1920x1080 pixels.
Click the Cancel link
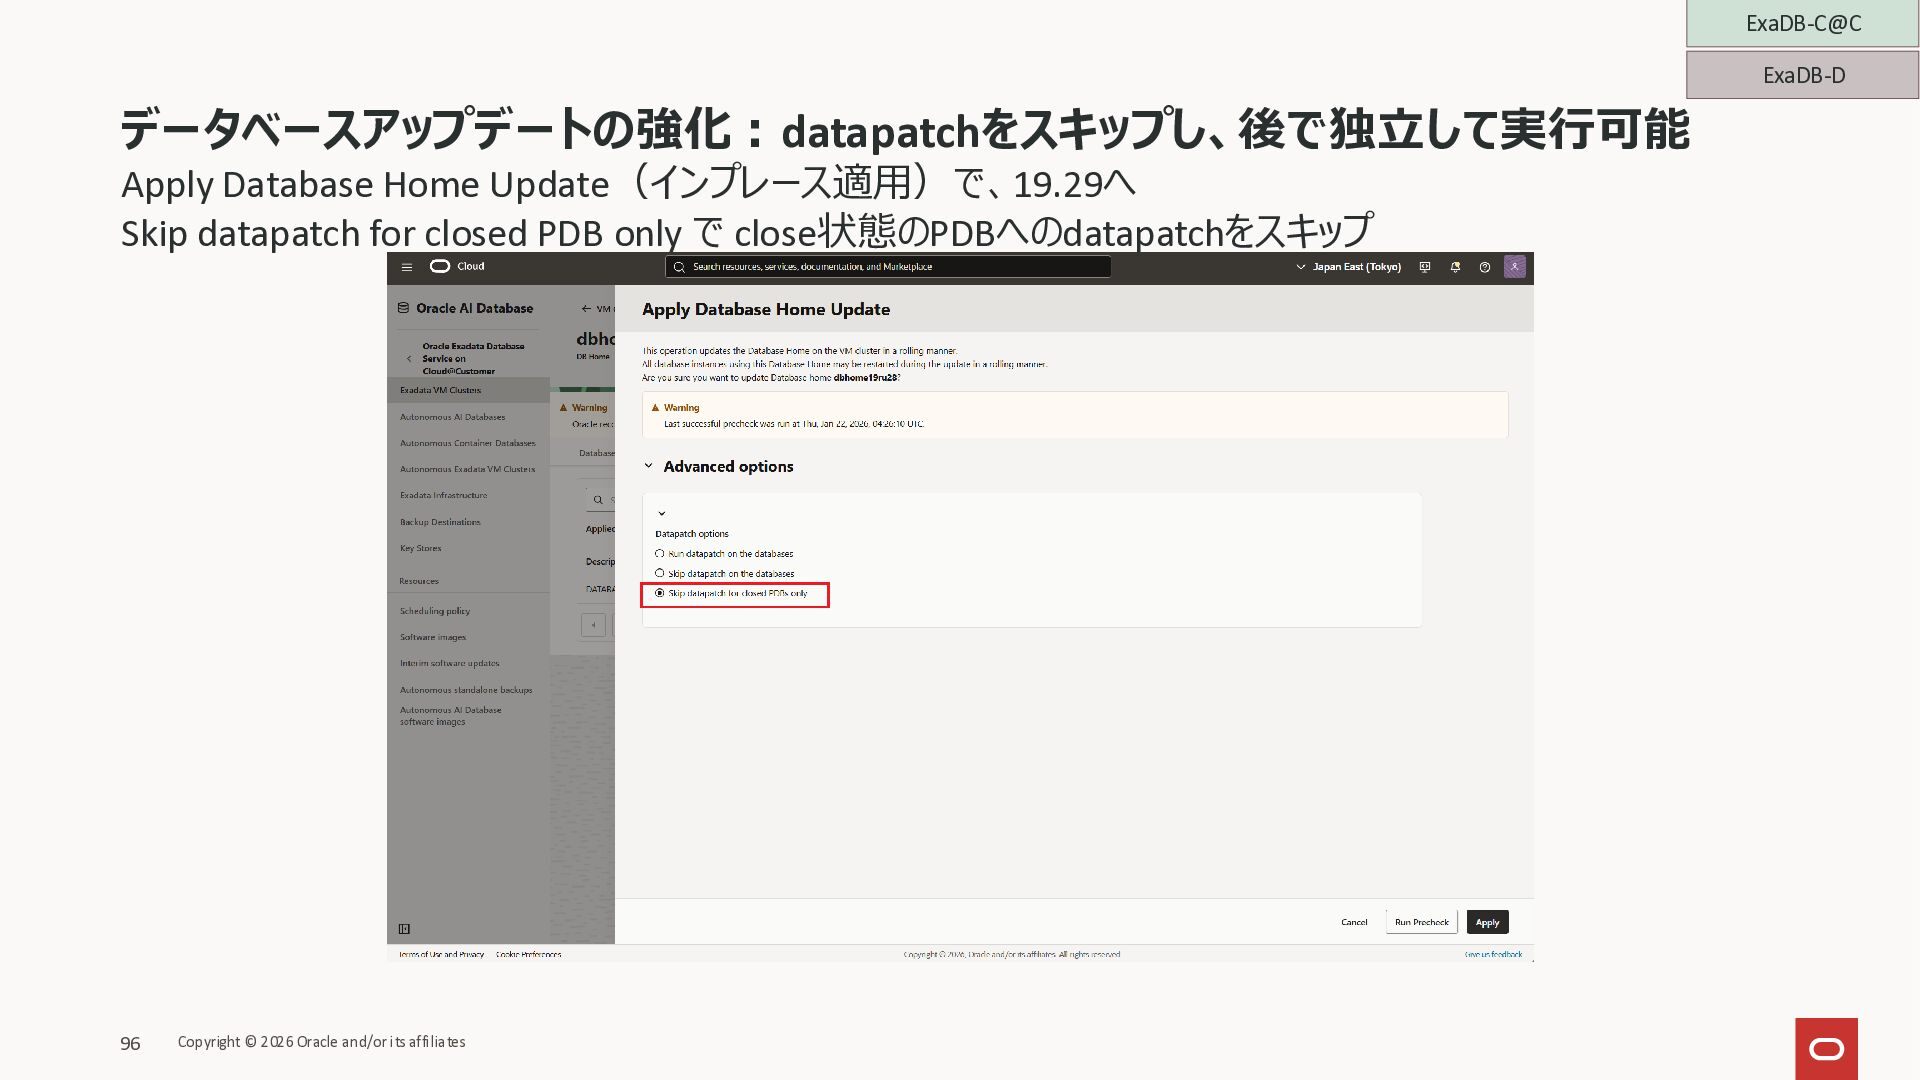point(1354,922)
